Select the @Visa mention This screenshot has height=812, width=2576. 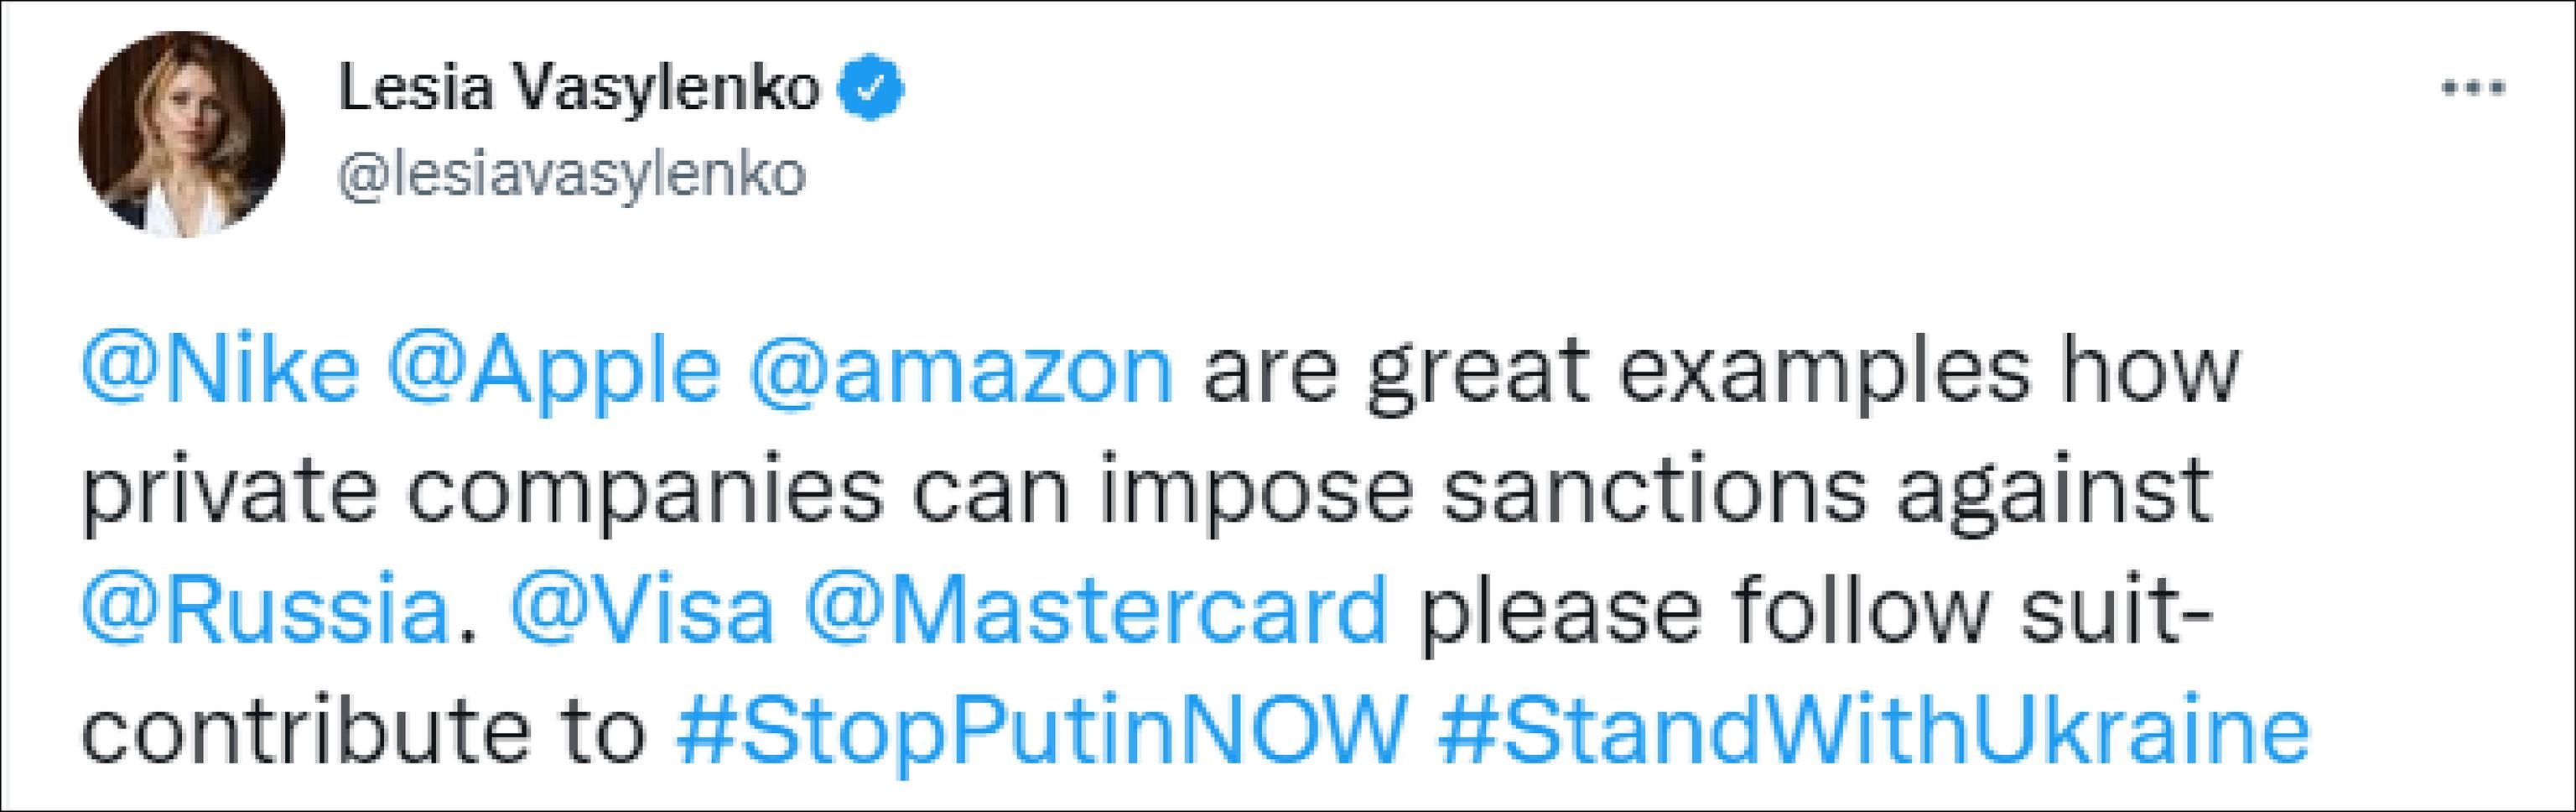pos(642,610)
